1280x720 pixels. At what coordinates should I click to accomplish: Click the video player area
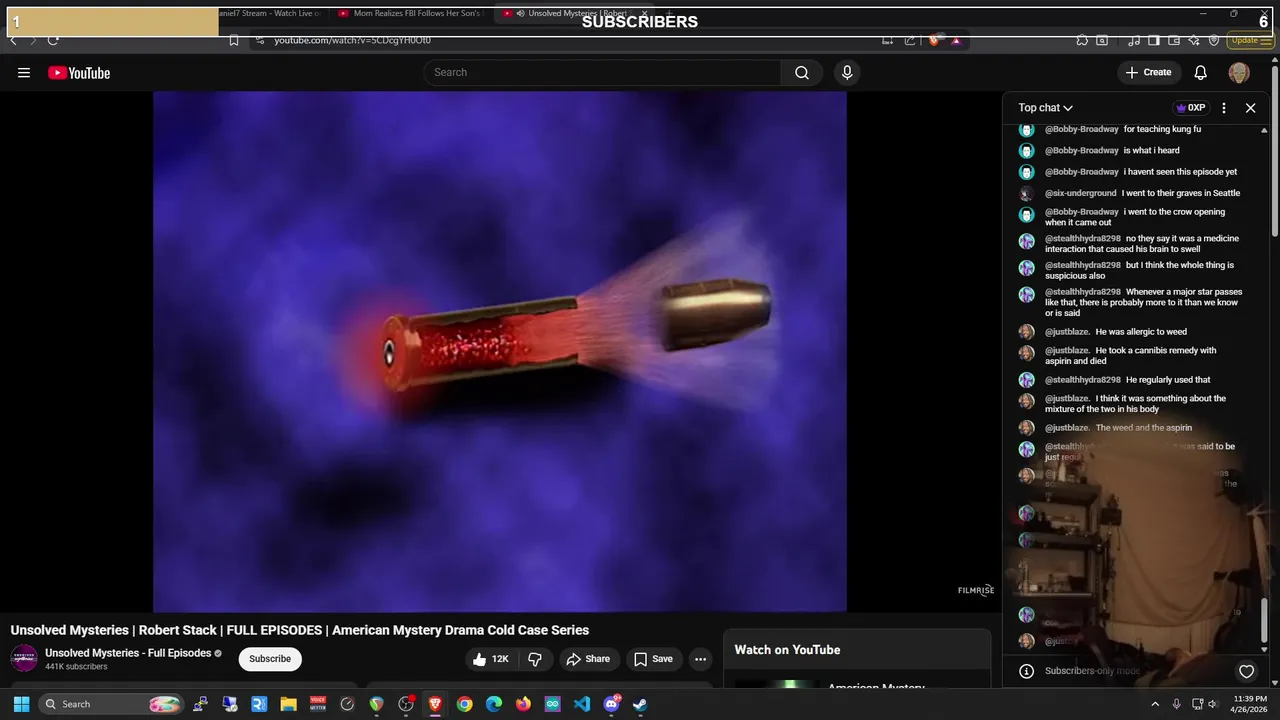500,351
